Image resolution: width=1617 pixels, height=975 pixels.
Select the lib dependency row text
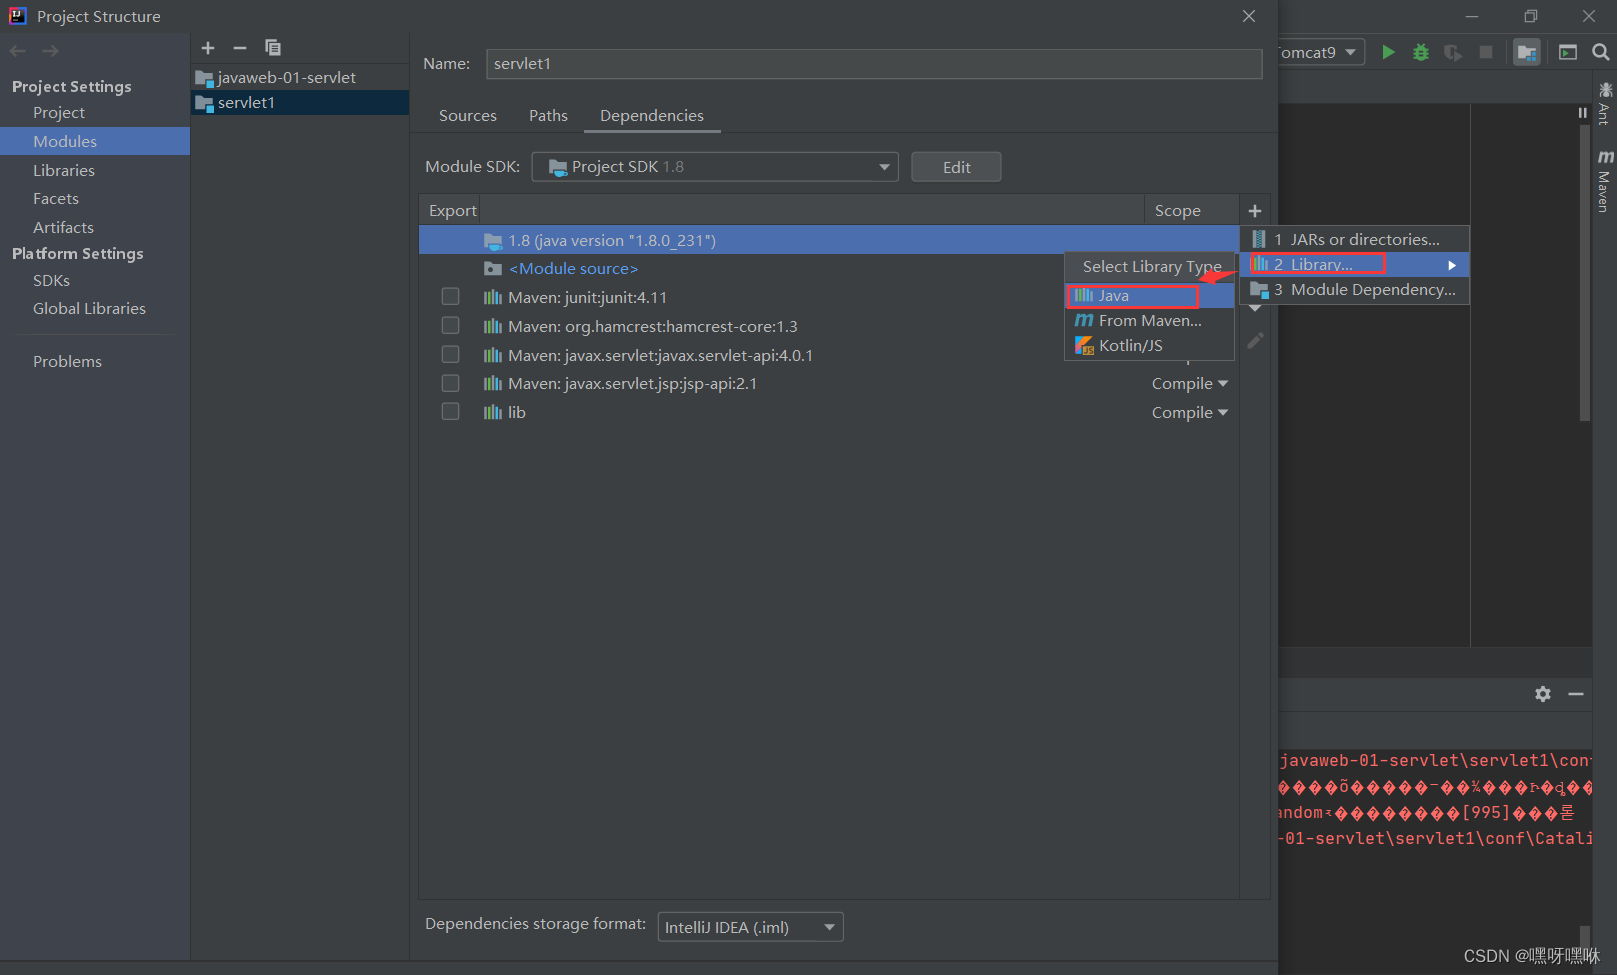coord(517,413)
